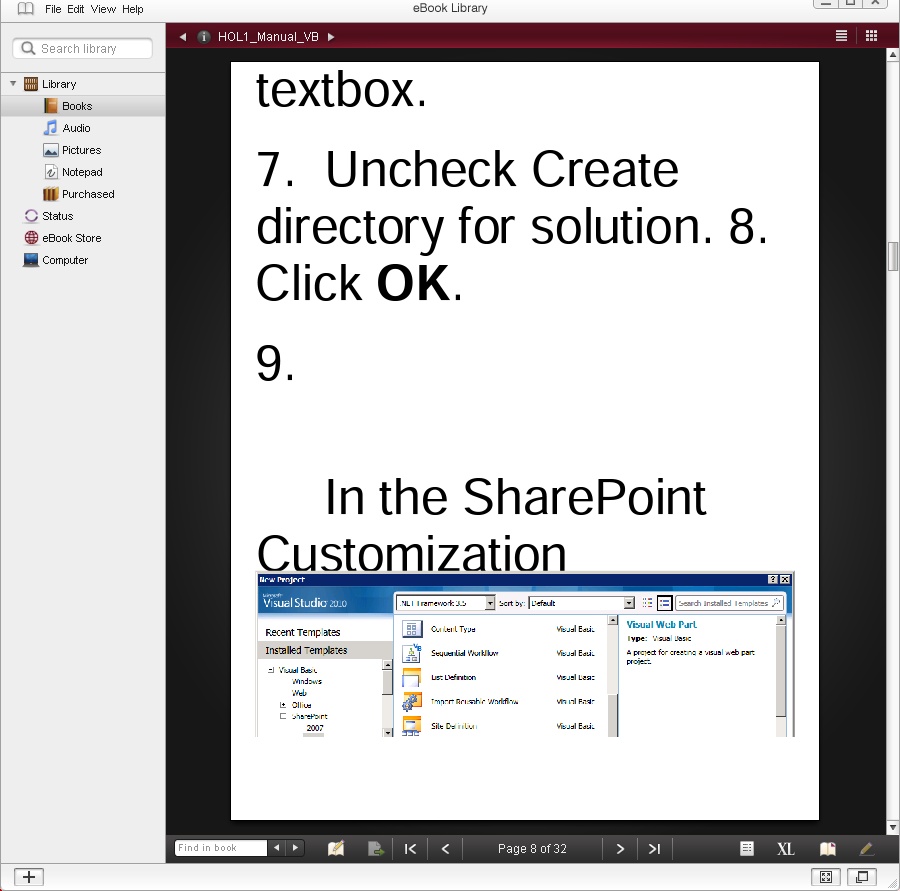Open the Help menu

[133, 9]
